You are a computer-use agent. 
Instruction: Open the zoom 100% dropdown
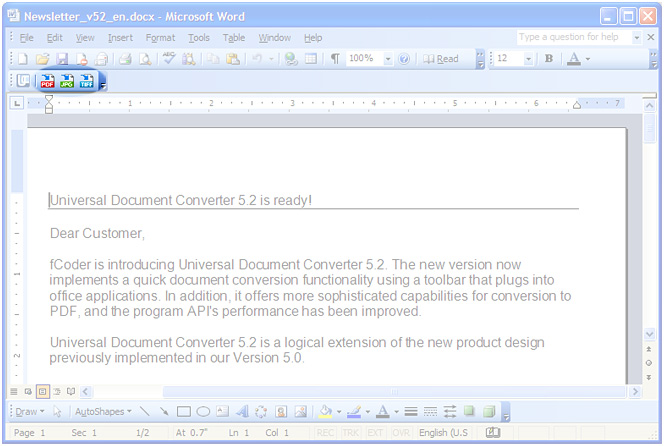tap(387, 59)
